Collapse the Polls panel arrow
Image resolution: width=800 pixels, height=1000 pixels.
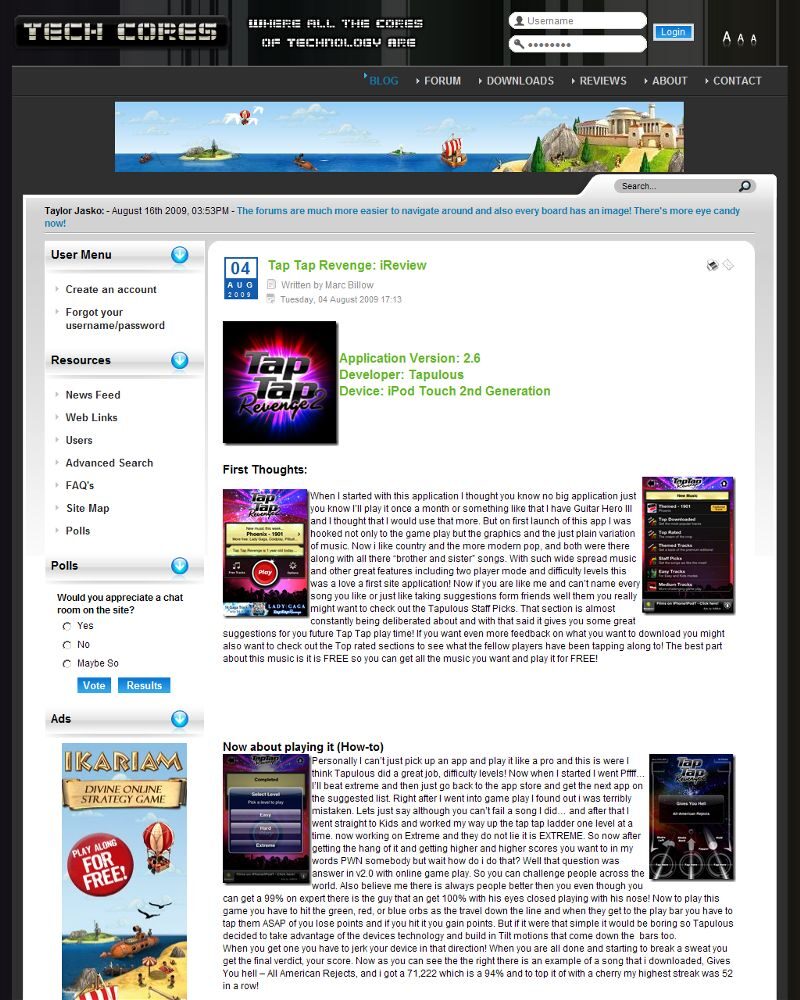click(x=180, y=566)
